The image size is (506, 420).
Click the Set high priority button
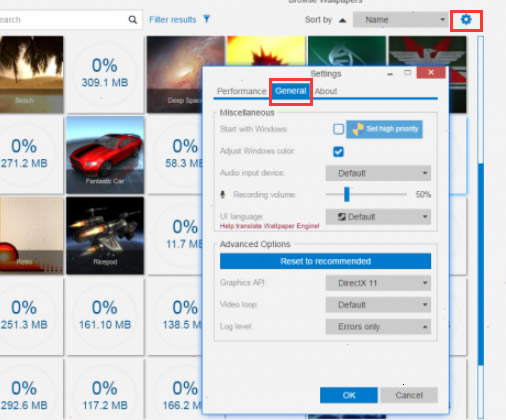(384, 129)
